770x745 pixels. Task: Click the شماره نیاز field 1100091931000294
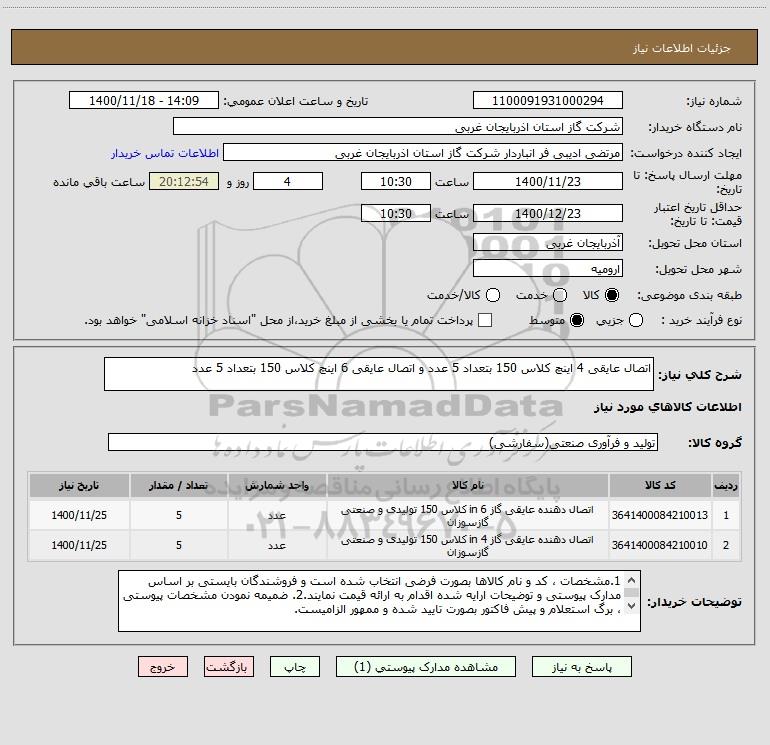pyautogui.click(x=548, y=100)
